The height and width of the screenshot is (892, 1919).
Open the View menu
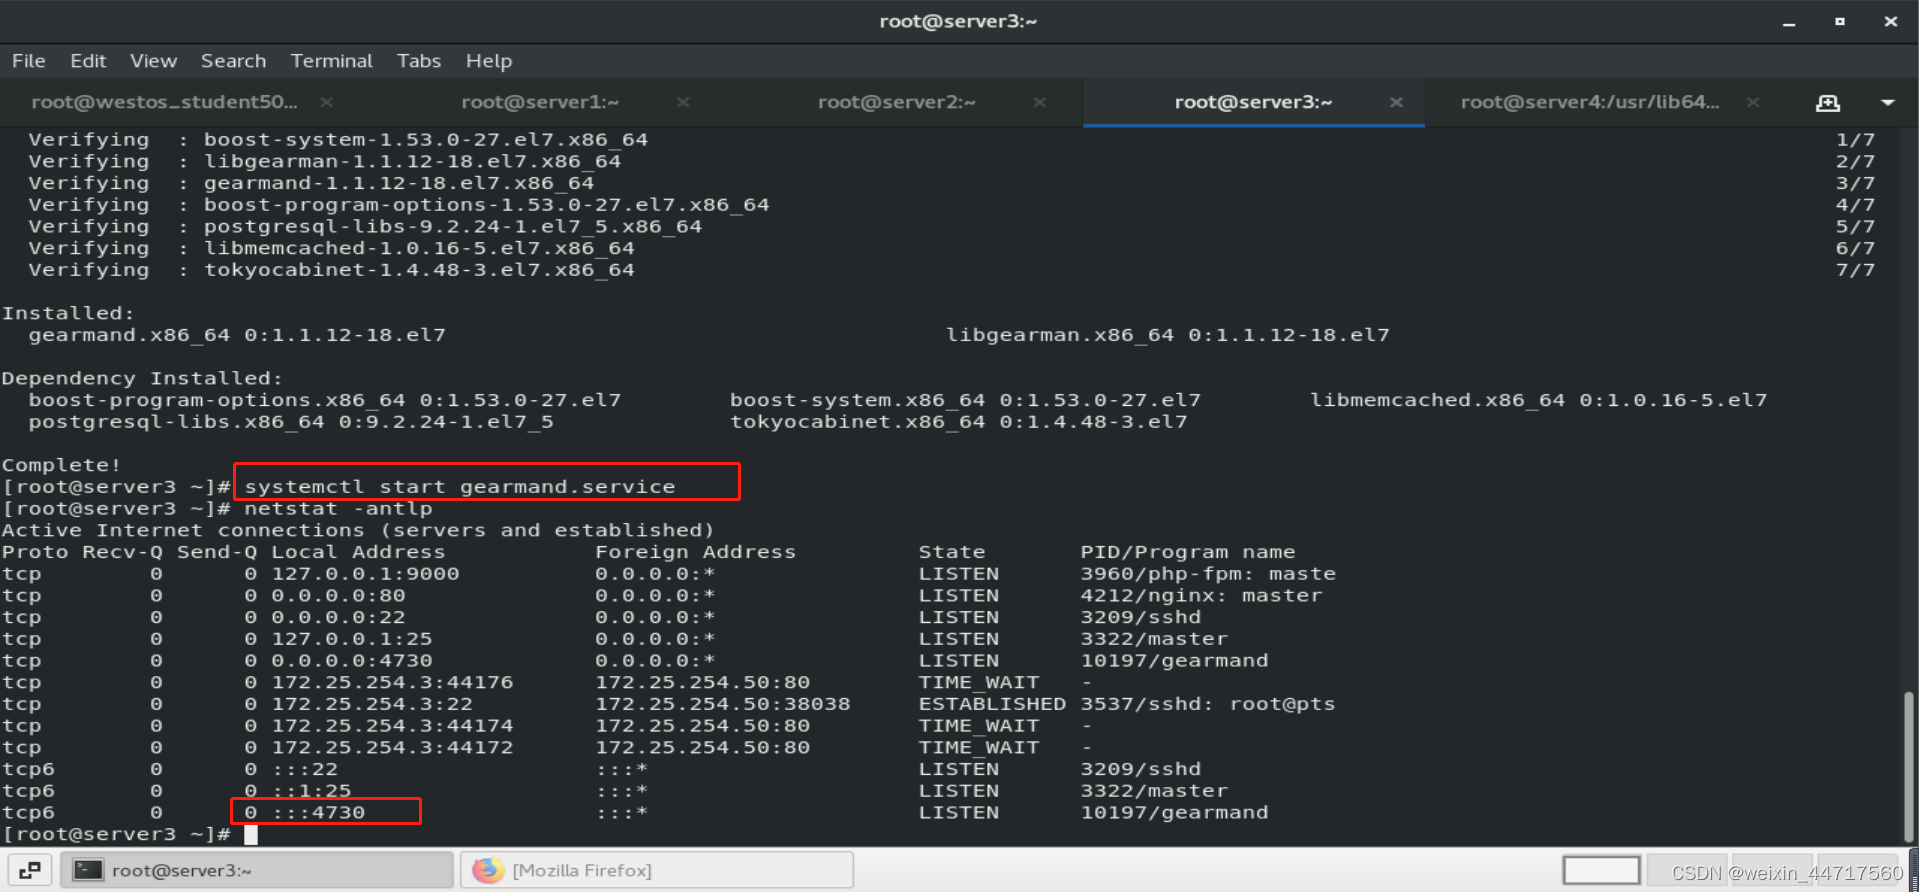pos(153,61)
